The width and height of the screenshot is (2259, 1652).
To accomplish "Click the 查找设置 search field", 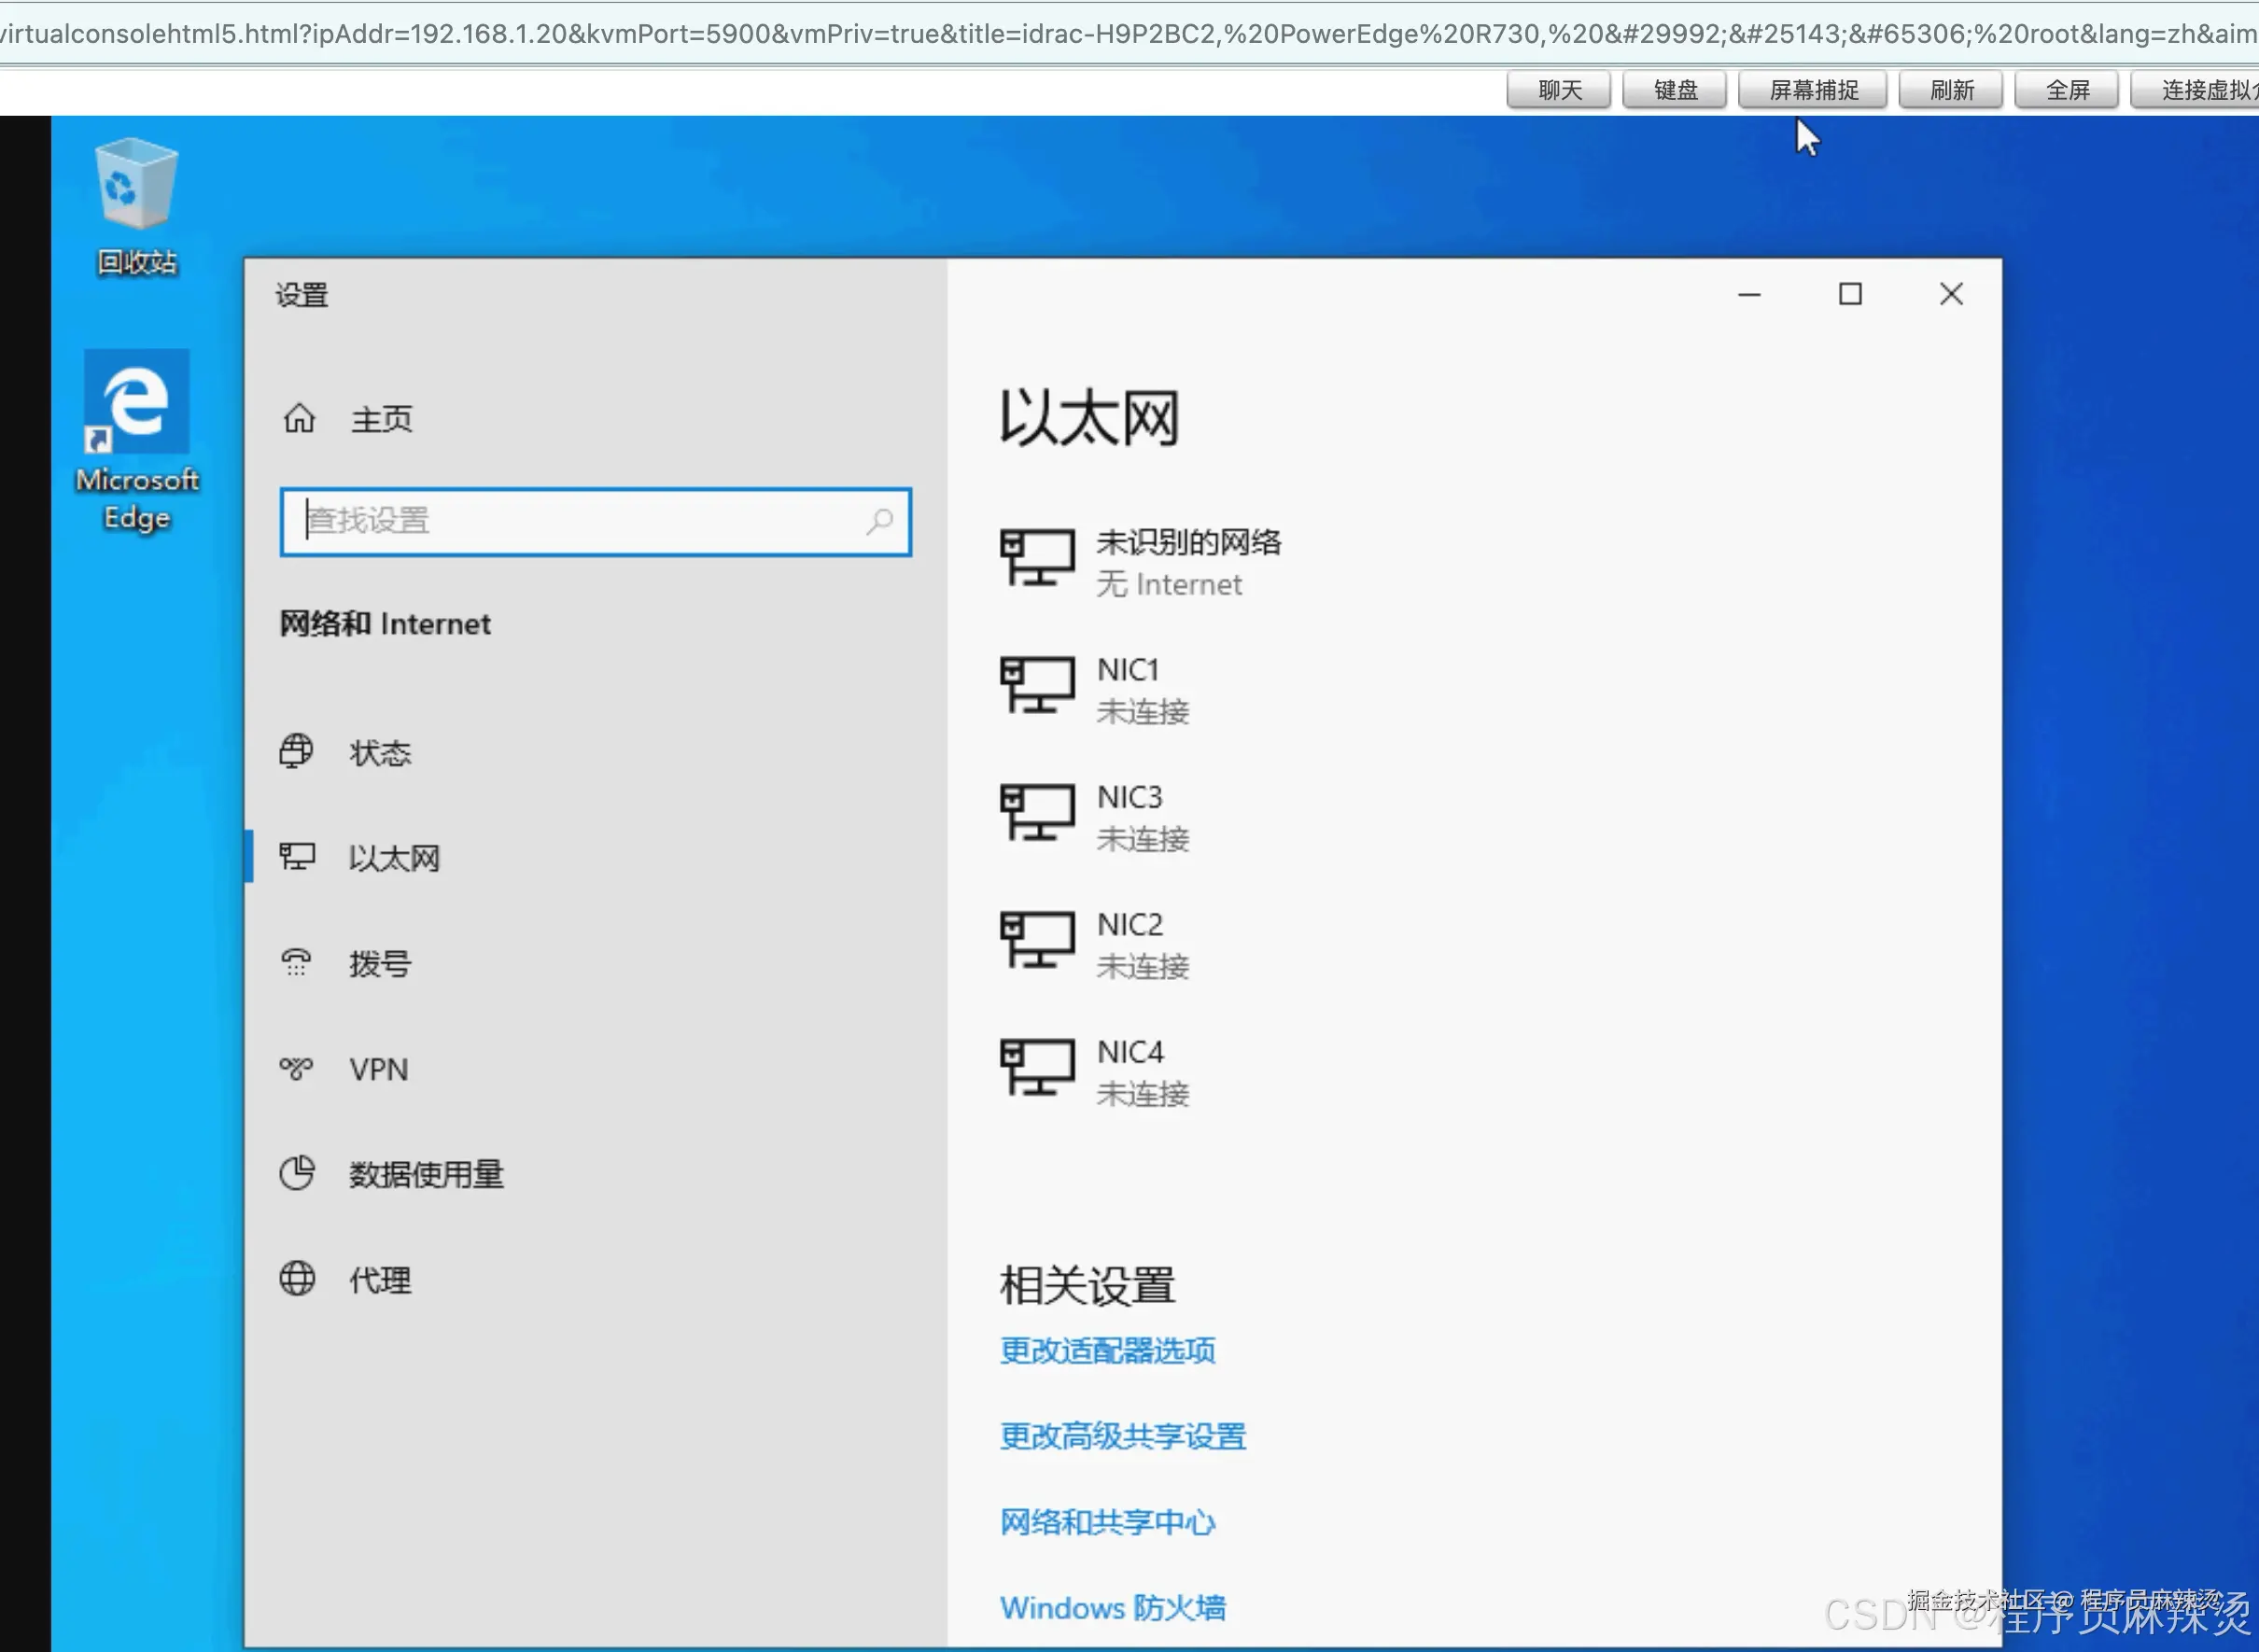I will pos(595,521).
